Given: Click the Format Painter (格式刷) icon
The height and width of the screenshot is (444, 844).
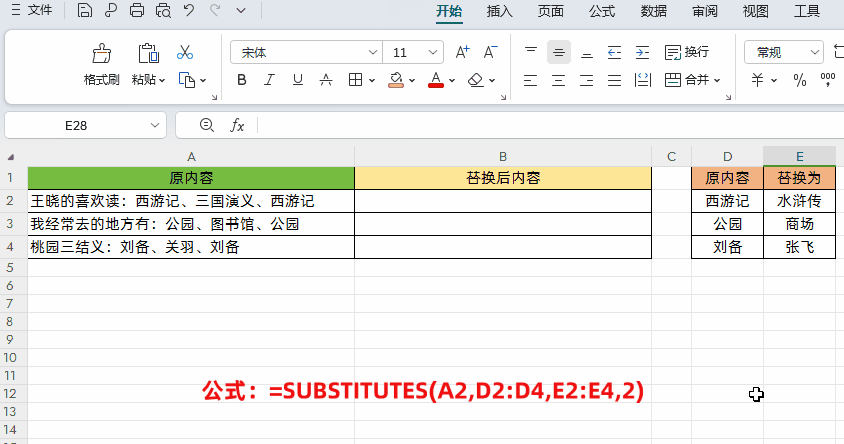Looking at the screenshot, I should pos(101,53).
